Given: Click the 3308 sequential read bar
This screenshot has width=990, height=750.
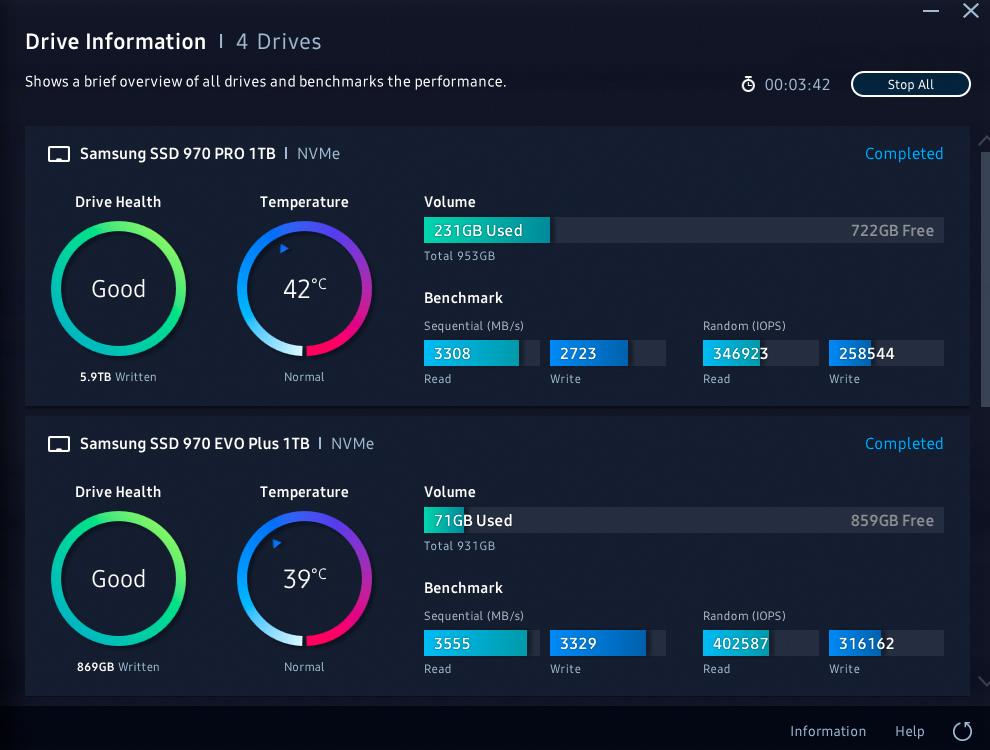Looking at the screenshot, I should click(x=482, y=353).
